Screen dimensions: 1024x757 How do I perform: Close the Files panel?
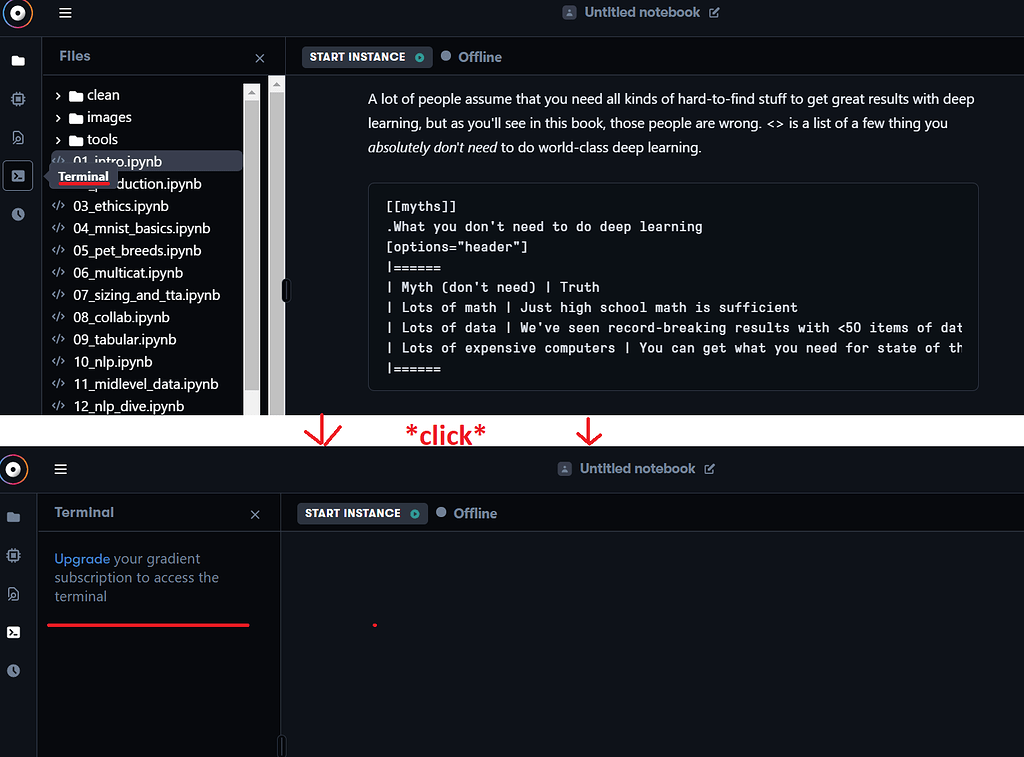[x=259, y=58]
